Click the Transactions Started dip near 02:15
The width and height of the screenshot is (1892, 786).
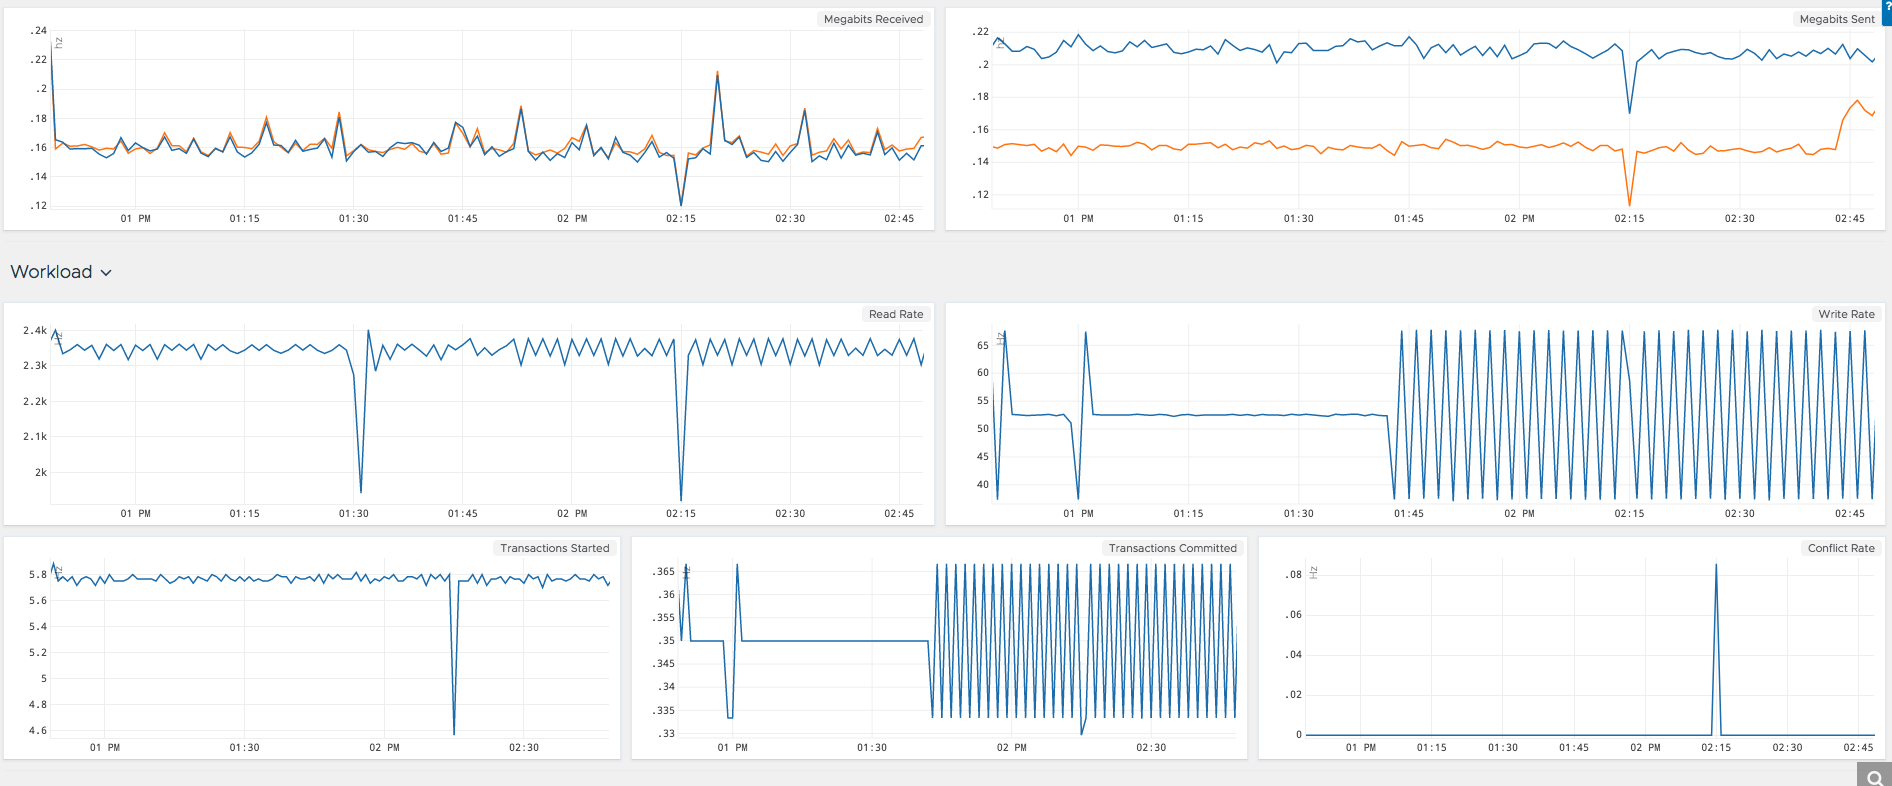tap(454, 655)
